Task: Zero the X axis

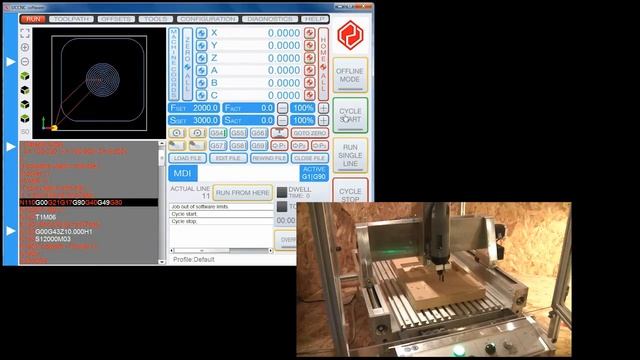Action: 201,33
